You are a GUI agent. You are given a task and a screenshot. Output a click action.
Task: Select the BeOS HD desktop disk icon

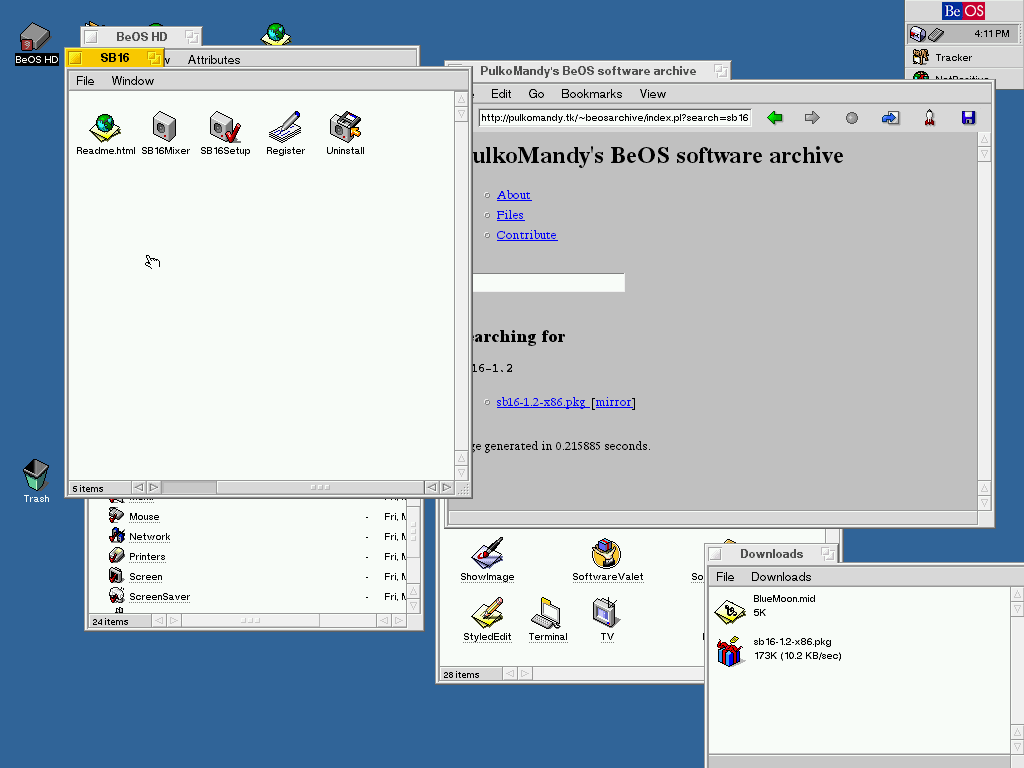(x=36, y=37)
